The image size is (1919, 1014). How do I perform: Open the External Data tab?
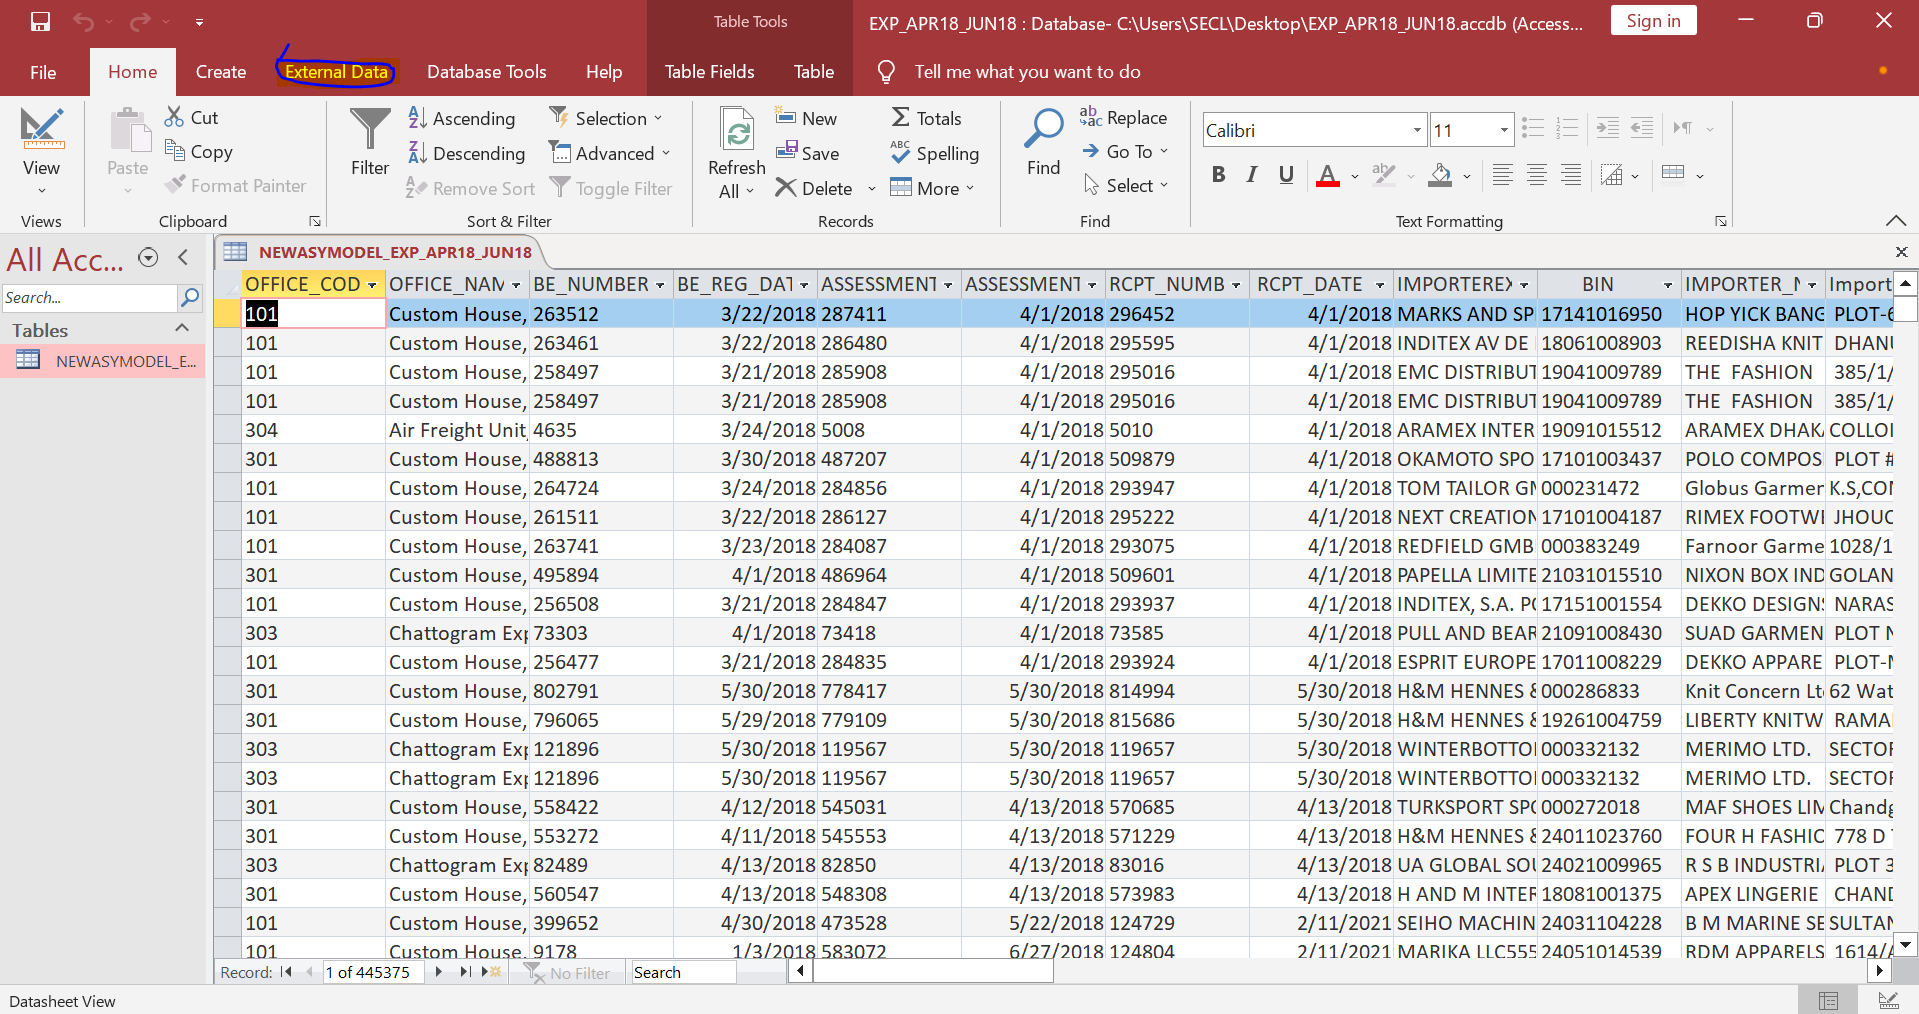pyautogui.click(x=336, y=72)
